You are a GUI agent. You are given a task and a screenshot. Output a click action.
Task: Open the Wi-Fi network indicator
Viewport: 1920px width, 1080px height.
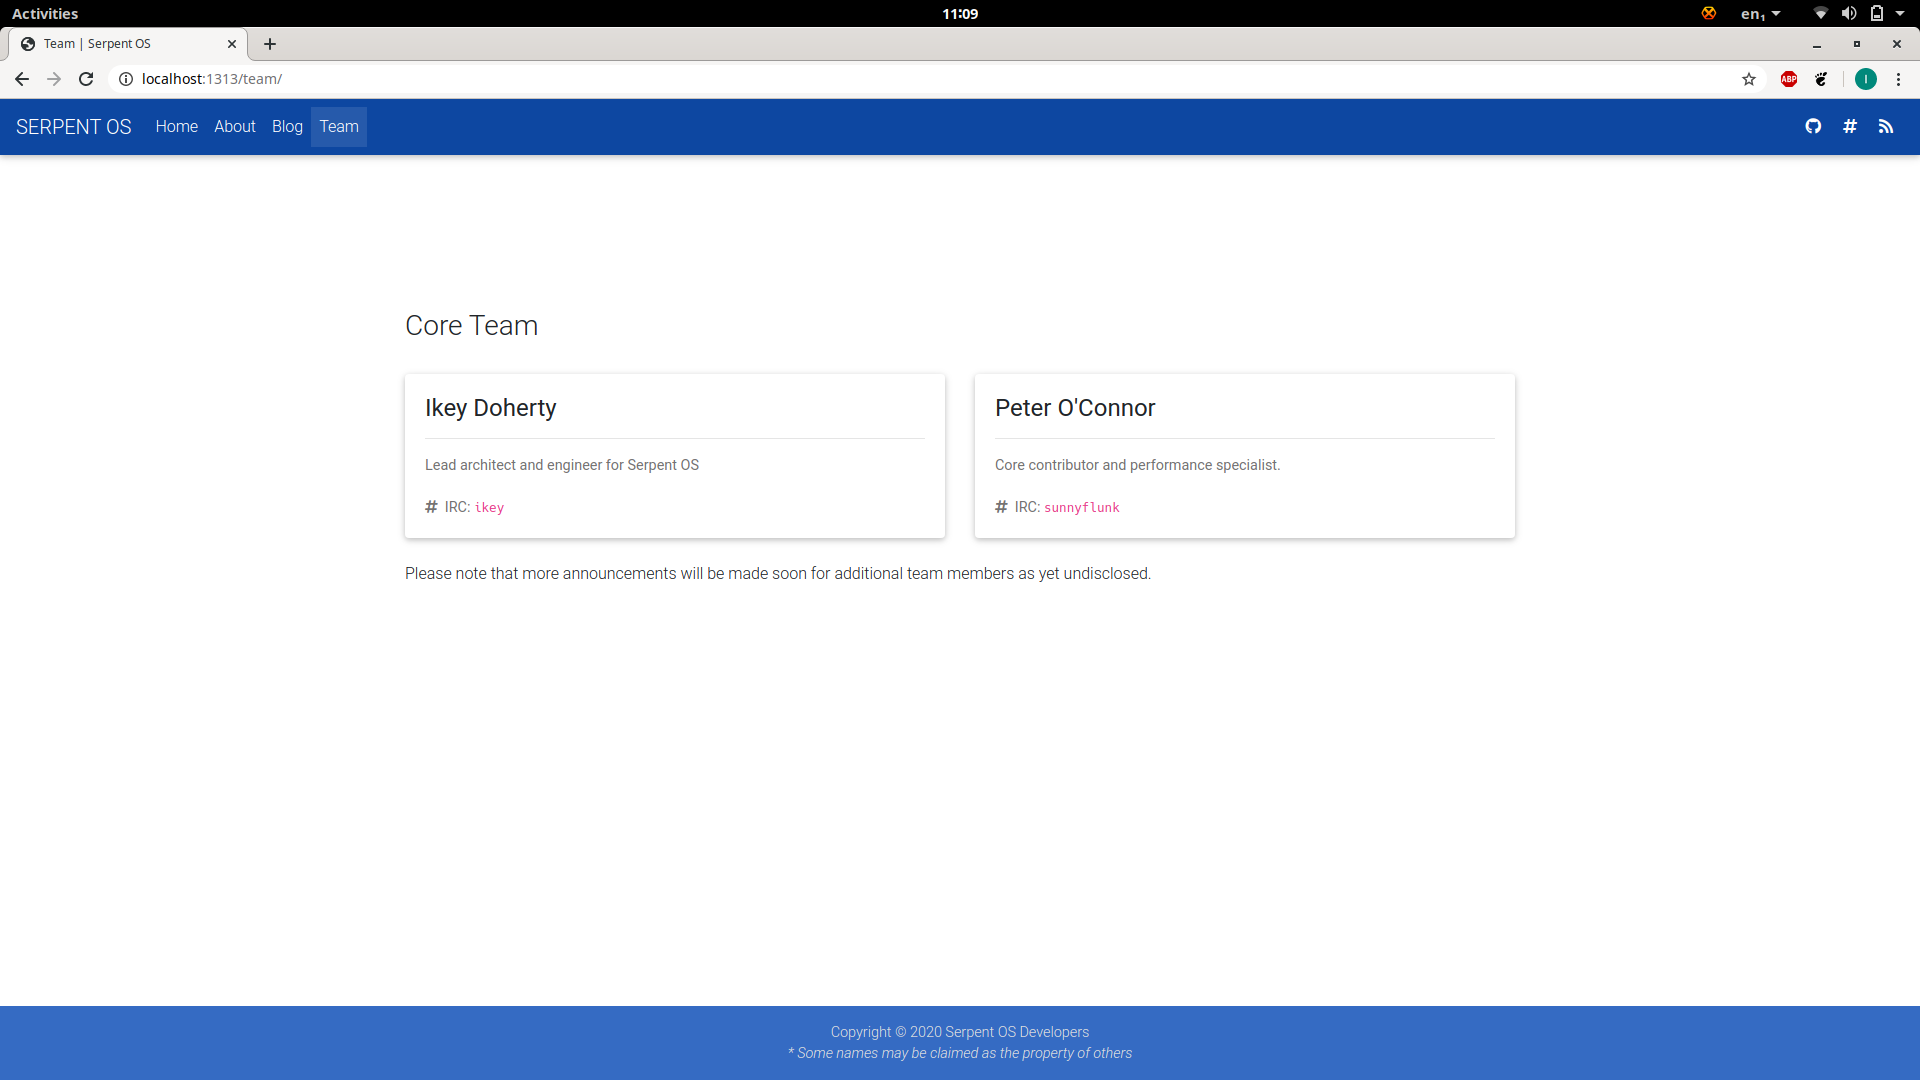pos(1821,13)
